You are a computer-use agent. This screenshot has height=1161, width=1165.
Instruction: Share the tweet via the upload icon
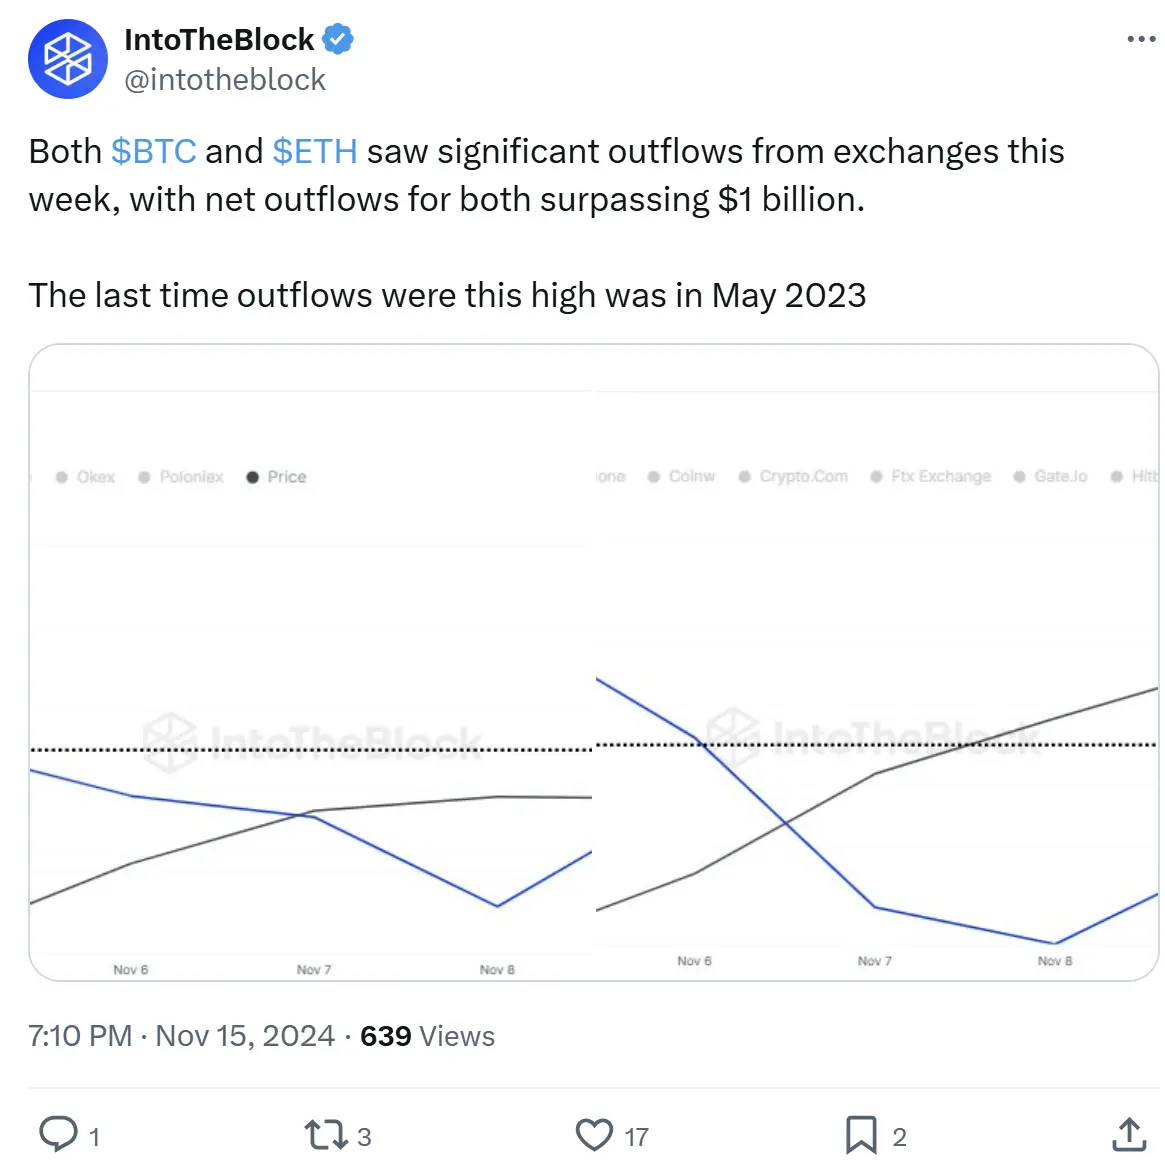pos(1128,1134)
